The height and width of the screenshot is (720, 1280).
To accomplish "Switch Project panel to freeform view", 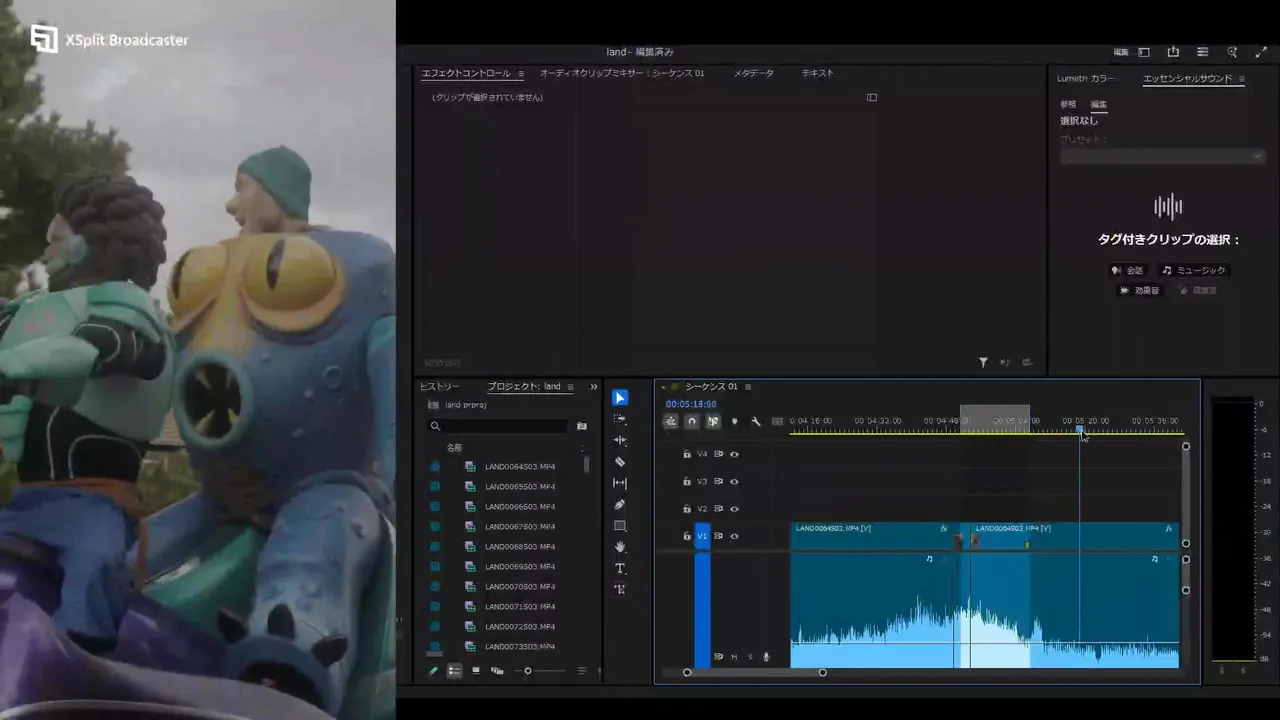I will coord(497,671).
